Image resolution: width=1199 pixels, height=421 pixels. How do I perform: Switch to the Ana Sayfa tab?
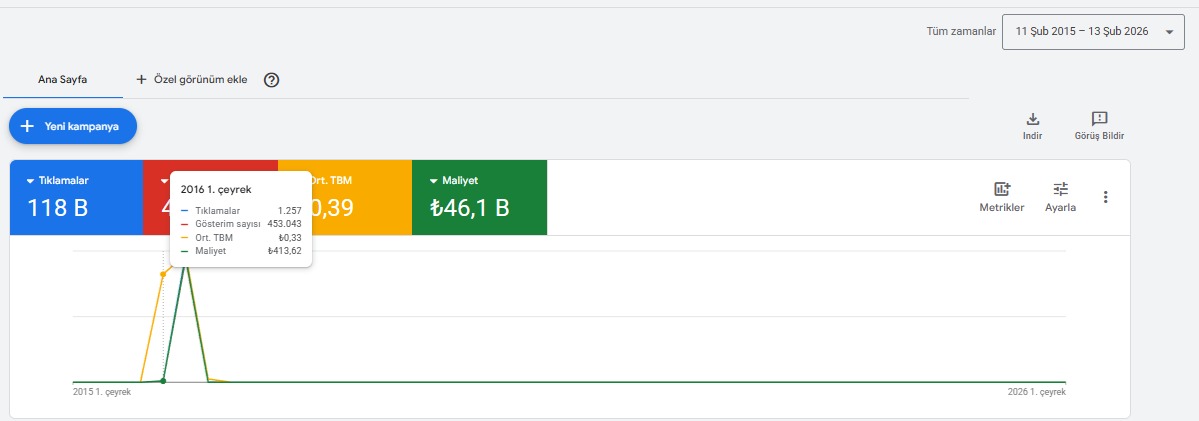coord(63,79)
